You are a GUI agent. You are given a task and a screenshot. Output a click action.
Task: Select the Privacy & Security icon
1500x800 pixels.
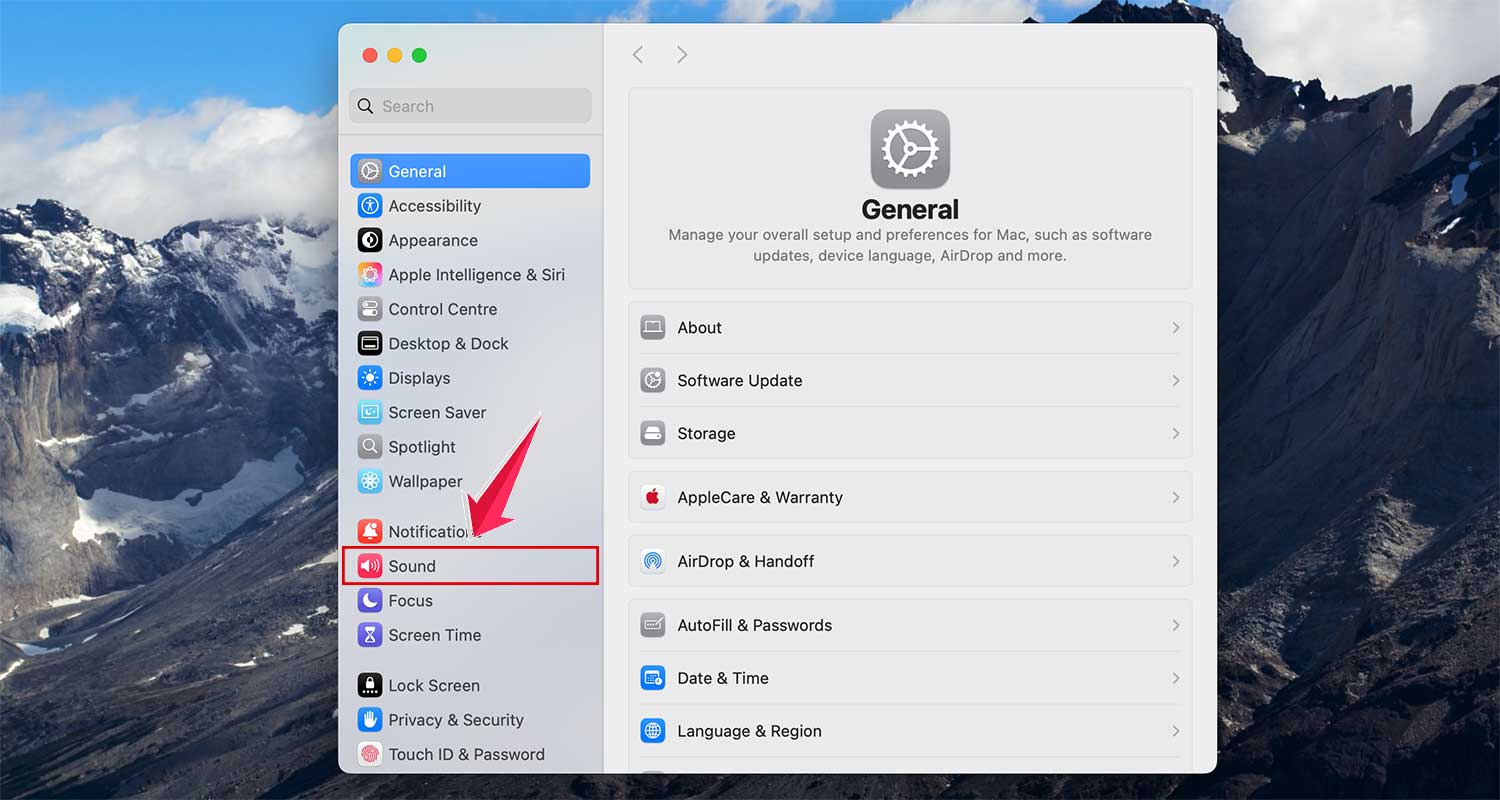pos(370,720)
